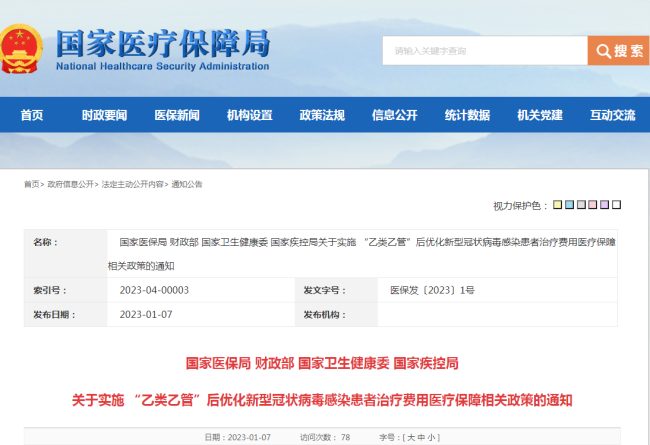
Task: Select the purple eye-protection color swatch
Action: [x=604, y=204]
